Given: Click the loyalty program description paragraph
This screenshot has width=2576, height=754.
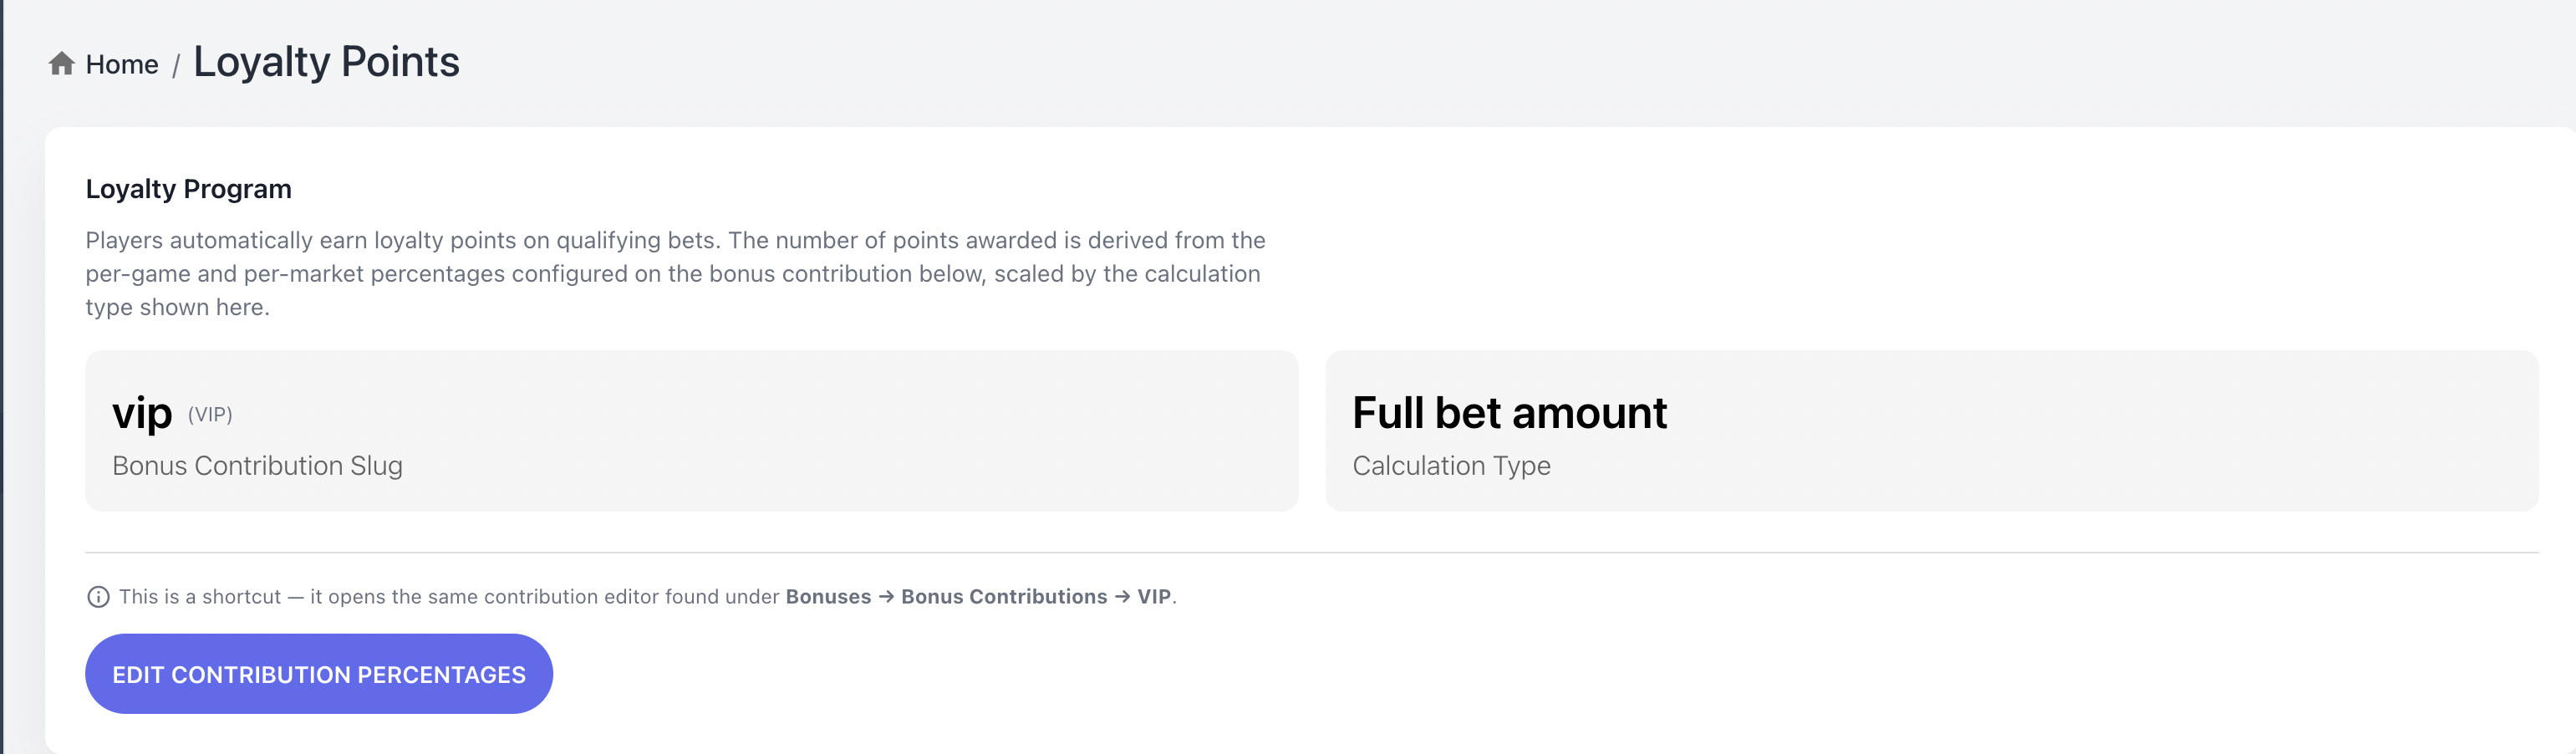Looking at the screenshot, I should pyautogui.click(x=675, y=274).
